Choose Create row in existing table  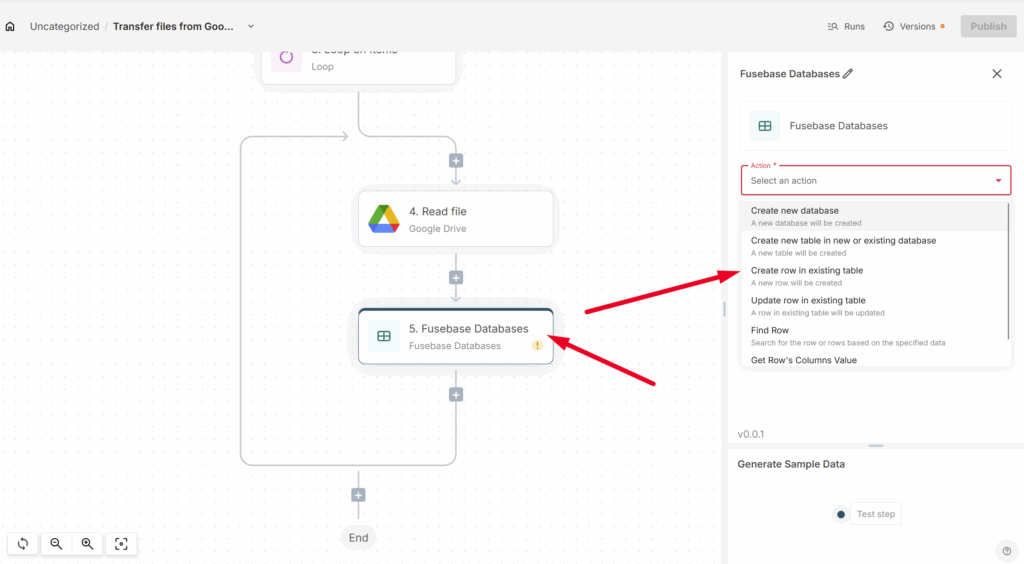(807, 271)
